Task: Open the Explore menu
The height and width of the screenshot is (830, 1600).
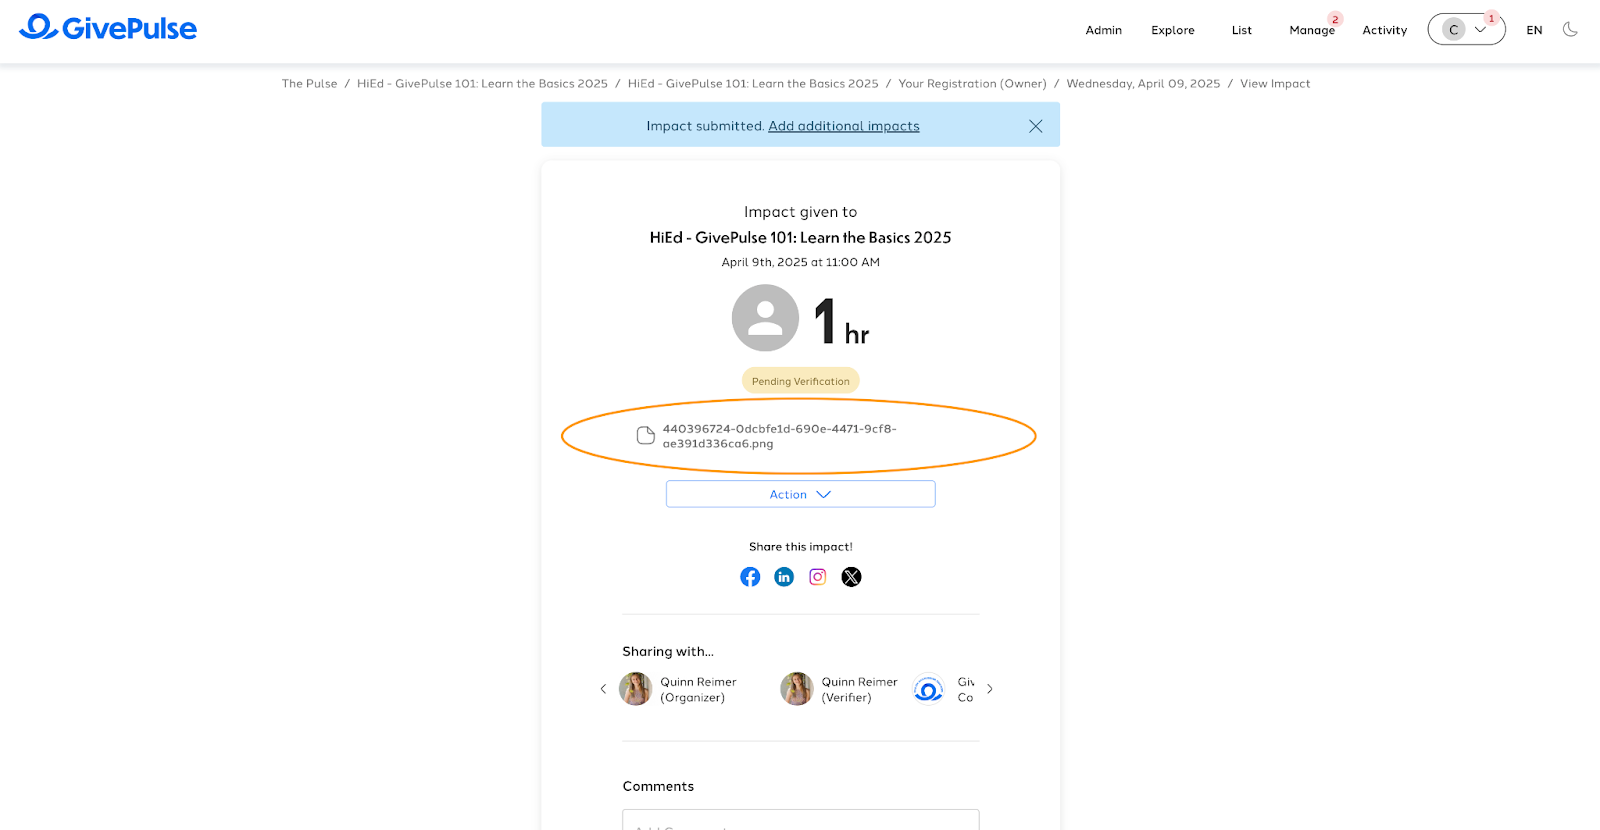Action: pos(1172,30)
